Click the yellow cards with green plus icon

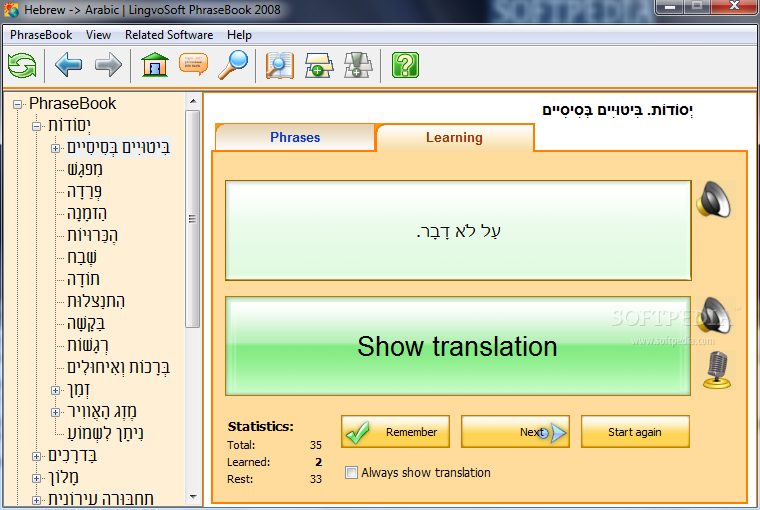(319, 65)
